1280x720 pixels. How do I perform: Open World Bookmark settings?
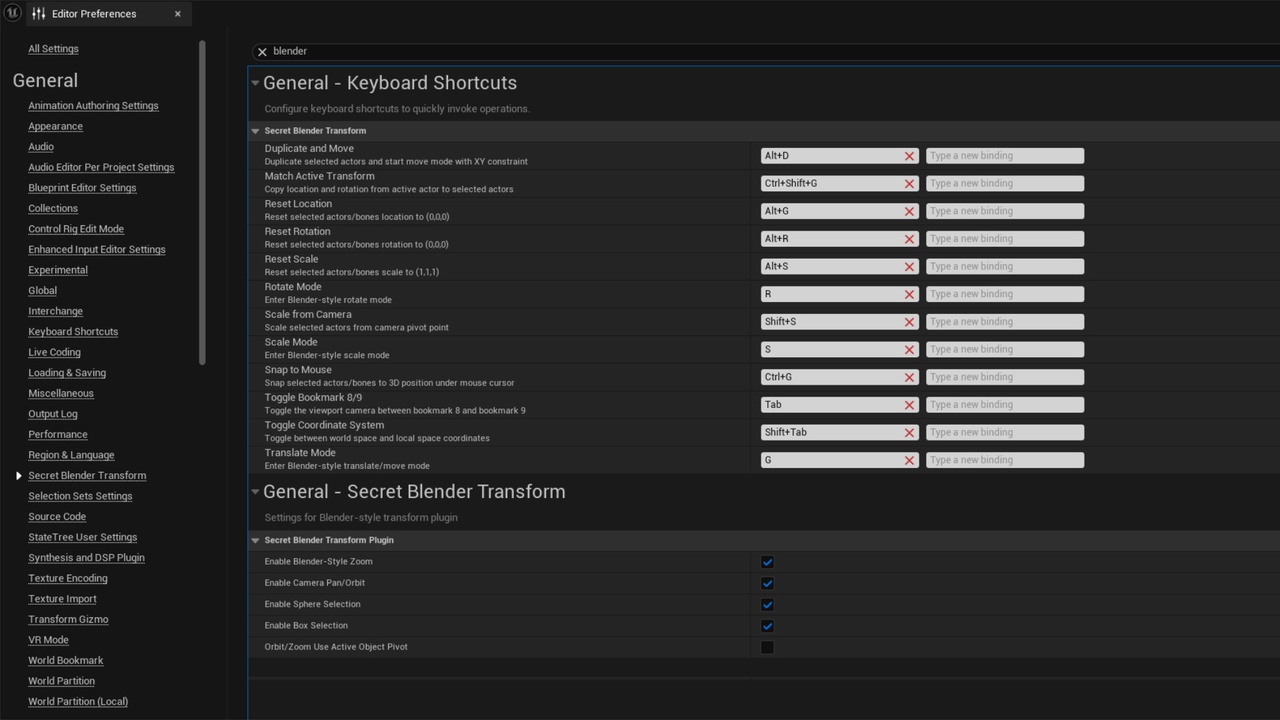pos(66,661)
